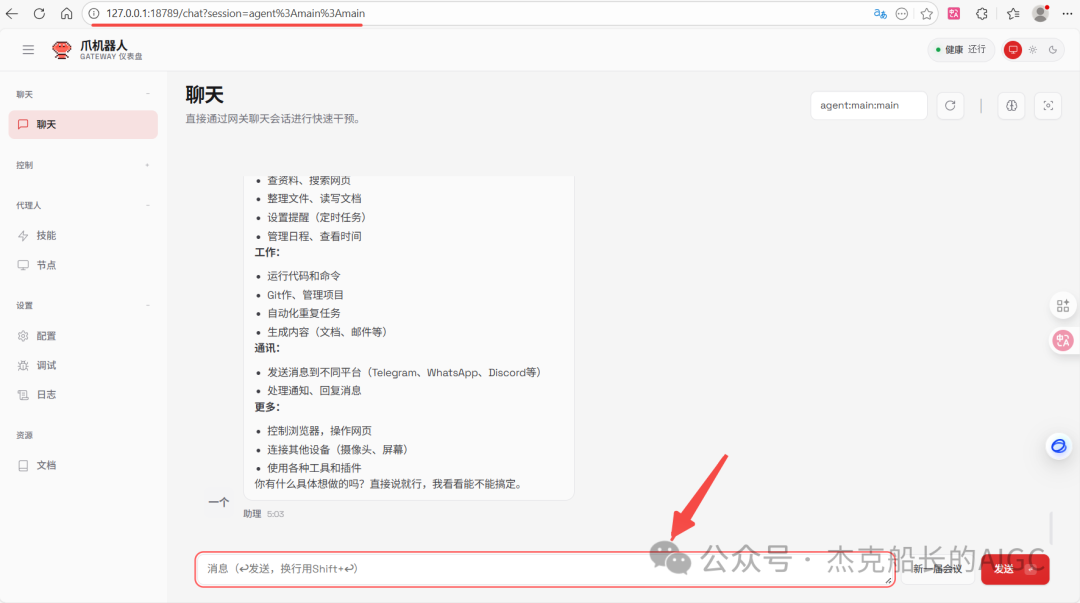
Task: Click the line 自动化重复任务
Action: pos(304,313)
